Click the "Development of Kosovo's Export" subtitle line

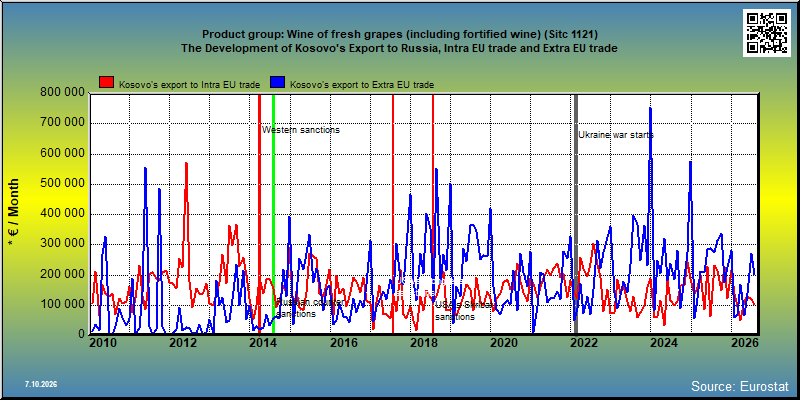click(399, 48)
